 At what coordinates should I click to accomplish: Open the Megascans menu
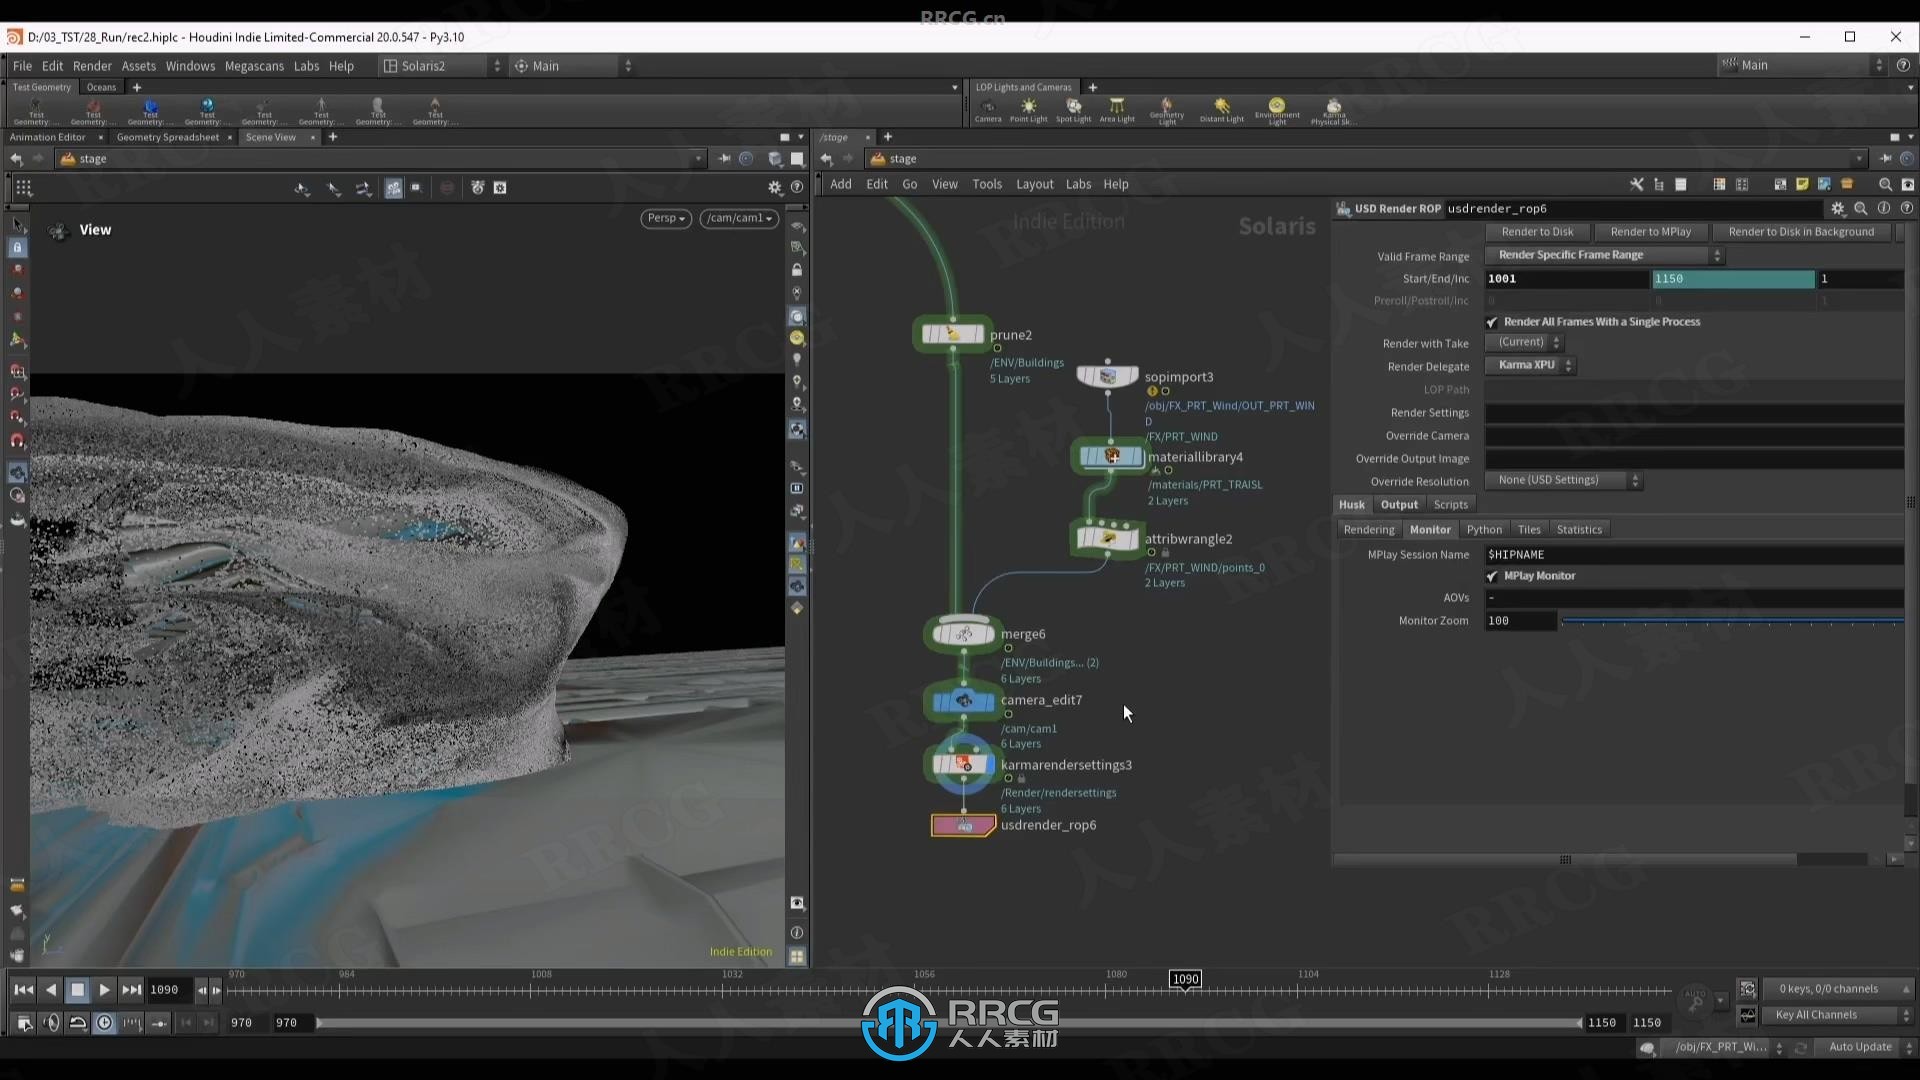(x=254, y=66)
